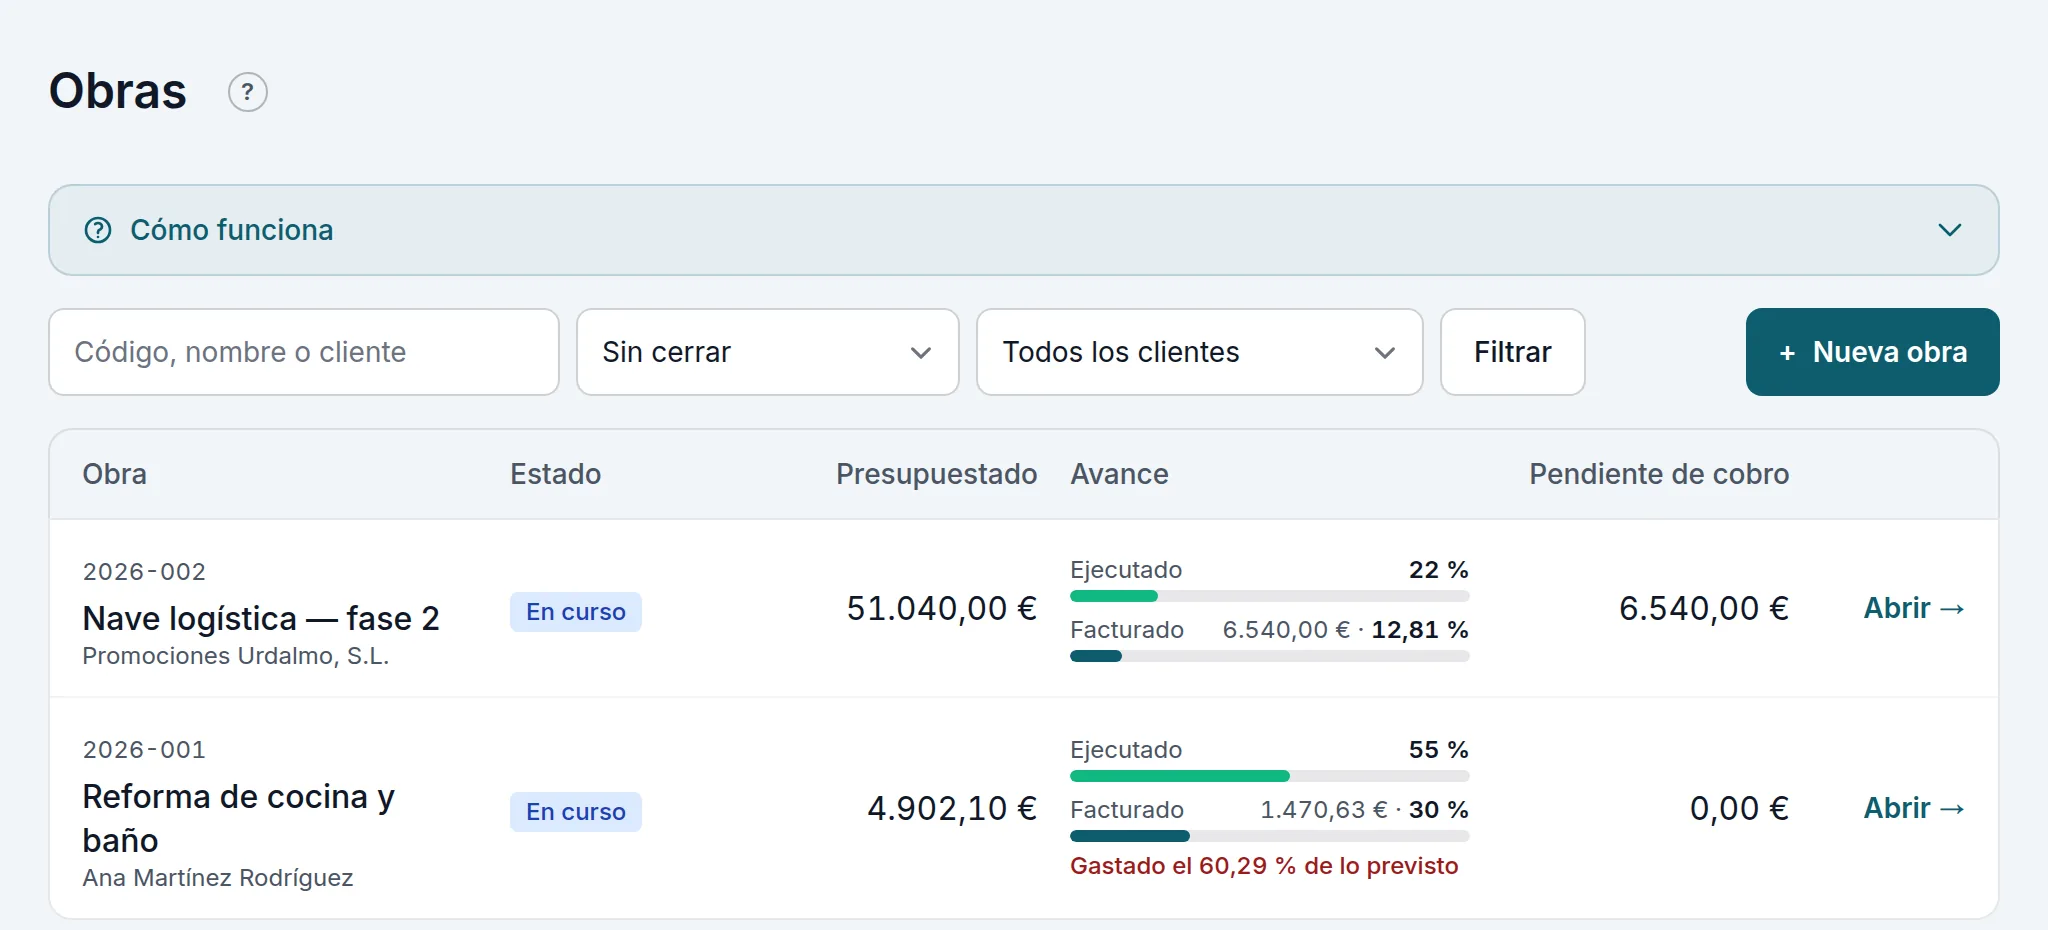2048x930 pixels.
Task: Click the Filtrar button
Action: click(1513, 352)
